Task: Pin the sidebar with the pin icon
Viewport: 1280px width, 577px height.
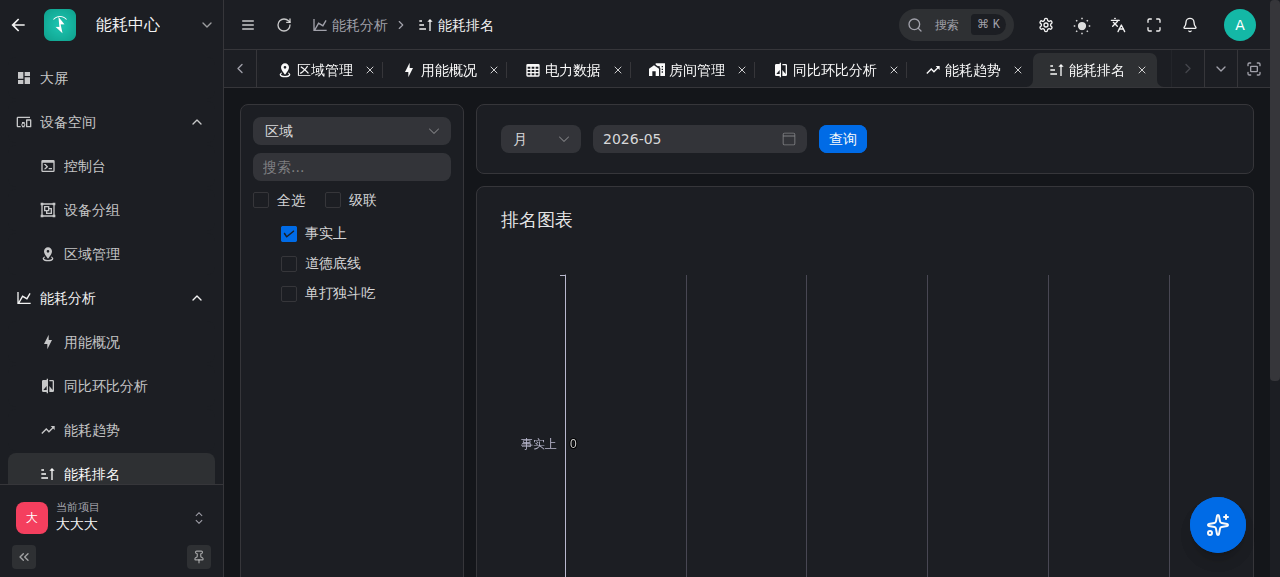Action: [x=199, y=557]
